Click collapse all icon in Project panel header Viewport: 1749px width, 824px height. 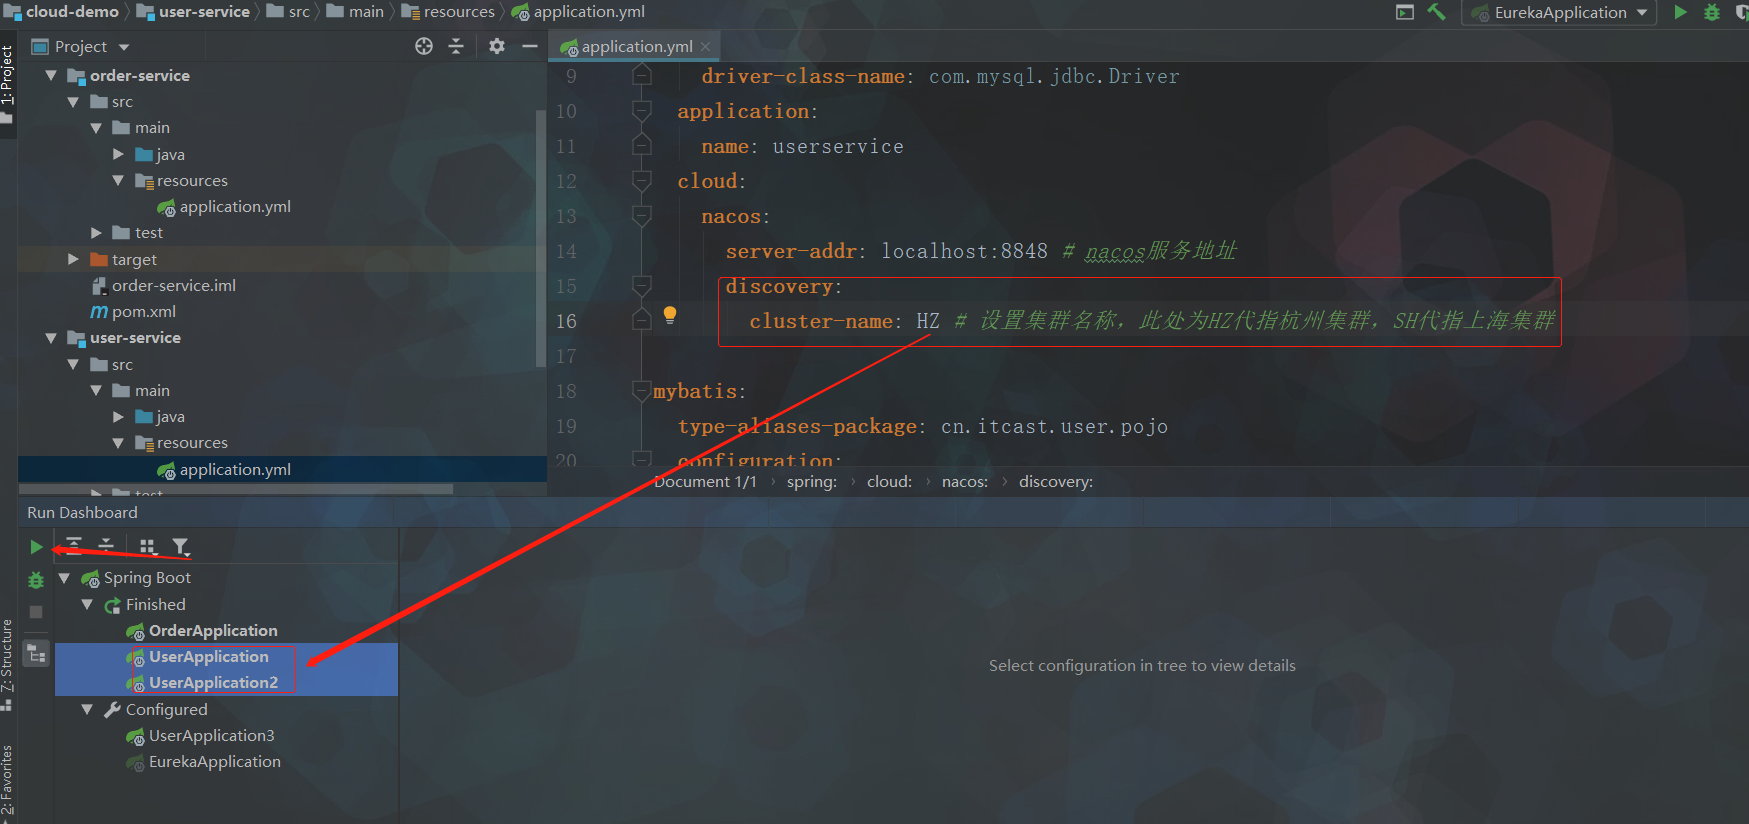coord(456,46)
